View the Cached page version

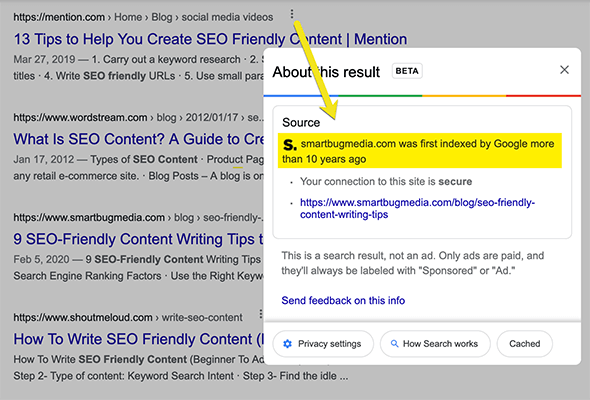click(x=525, y=344)
